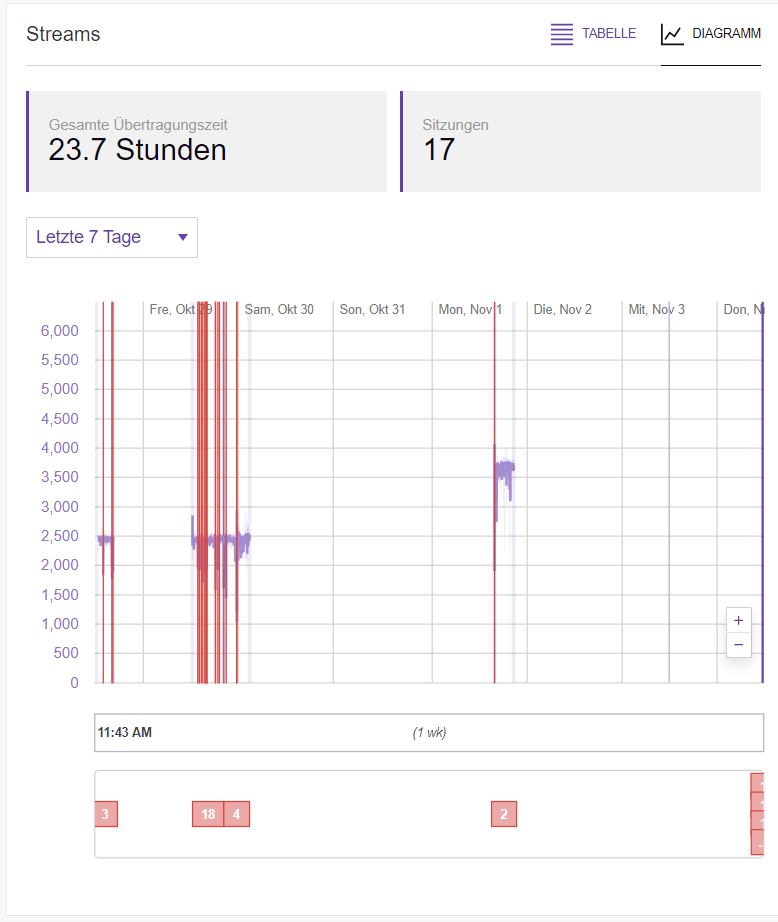Click the 2,500 y-axis label
Screen dimensions: 778x922
pyautogui.click(x=59, y=536)
